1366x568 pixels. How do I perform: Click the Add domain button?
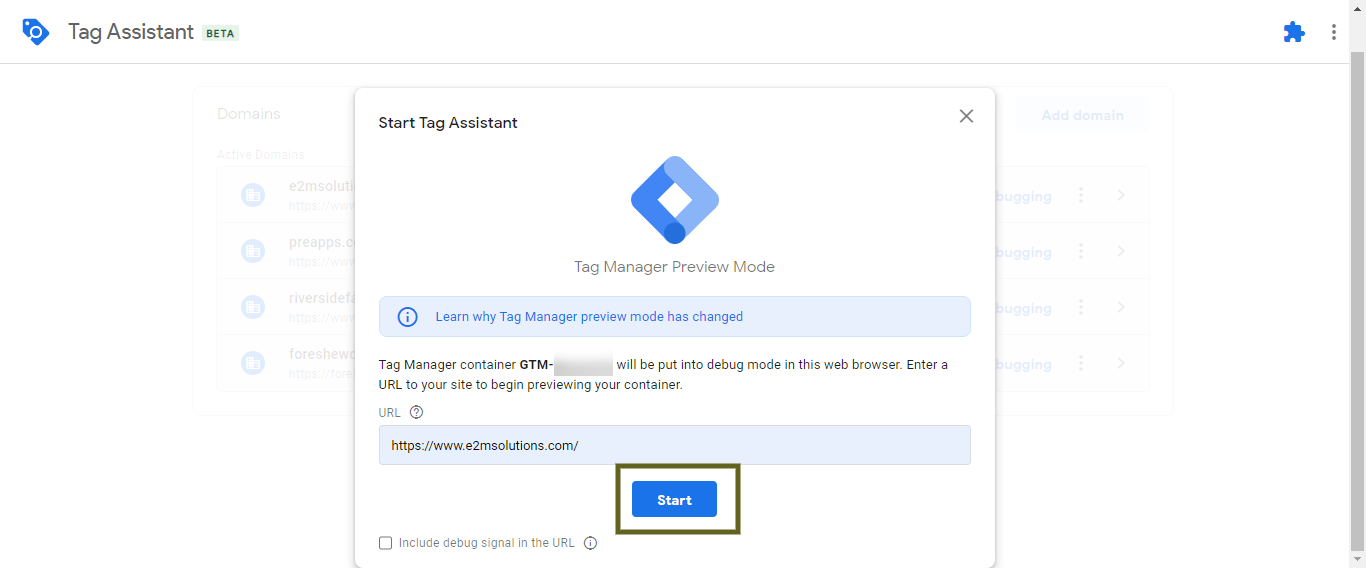[x=1082, y=115]
